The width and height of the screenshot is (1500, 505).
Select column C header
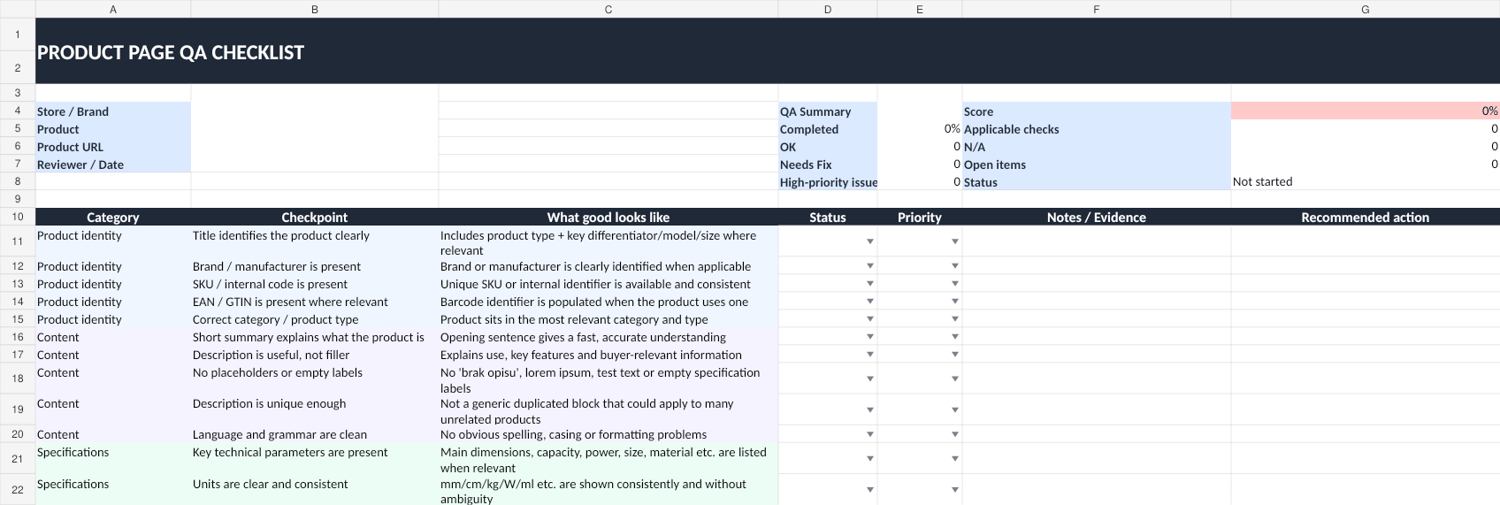coord(608,9)
